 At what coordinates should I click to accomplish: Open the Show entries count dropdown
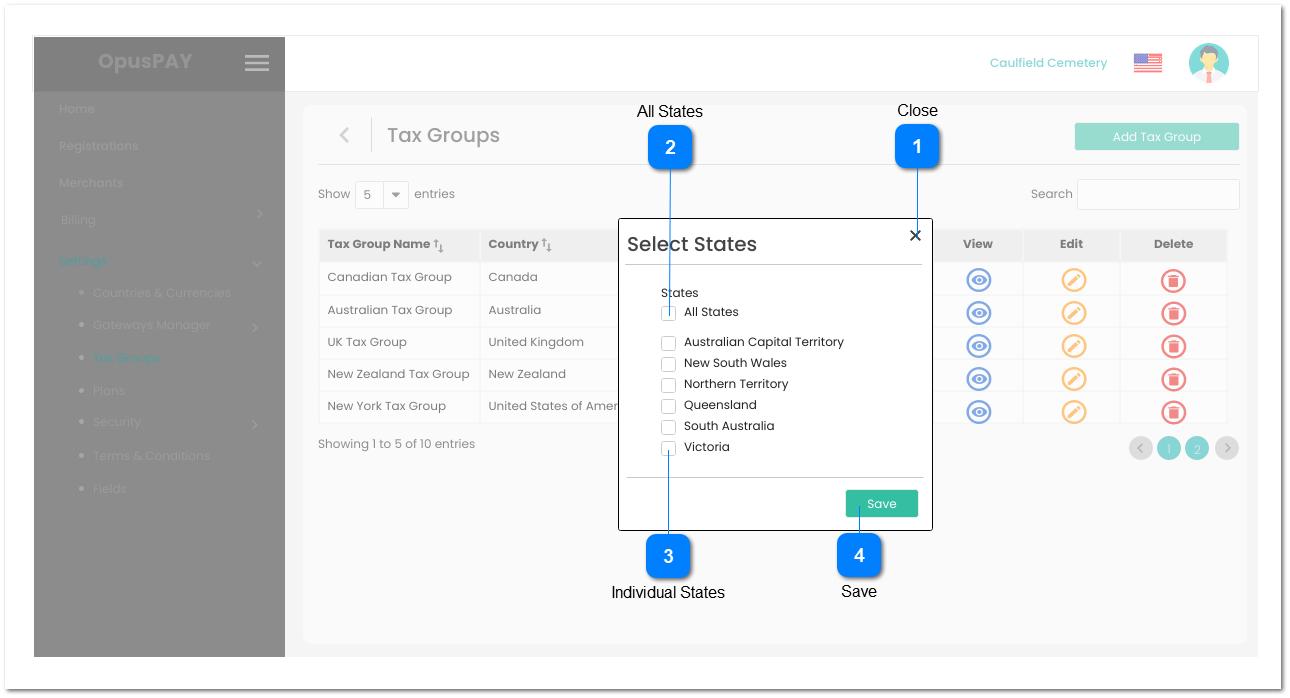pyautogui.click(x=382, y=195)
